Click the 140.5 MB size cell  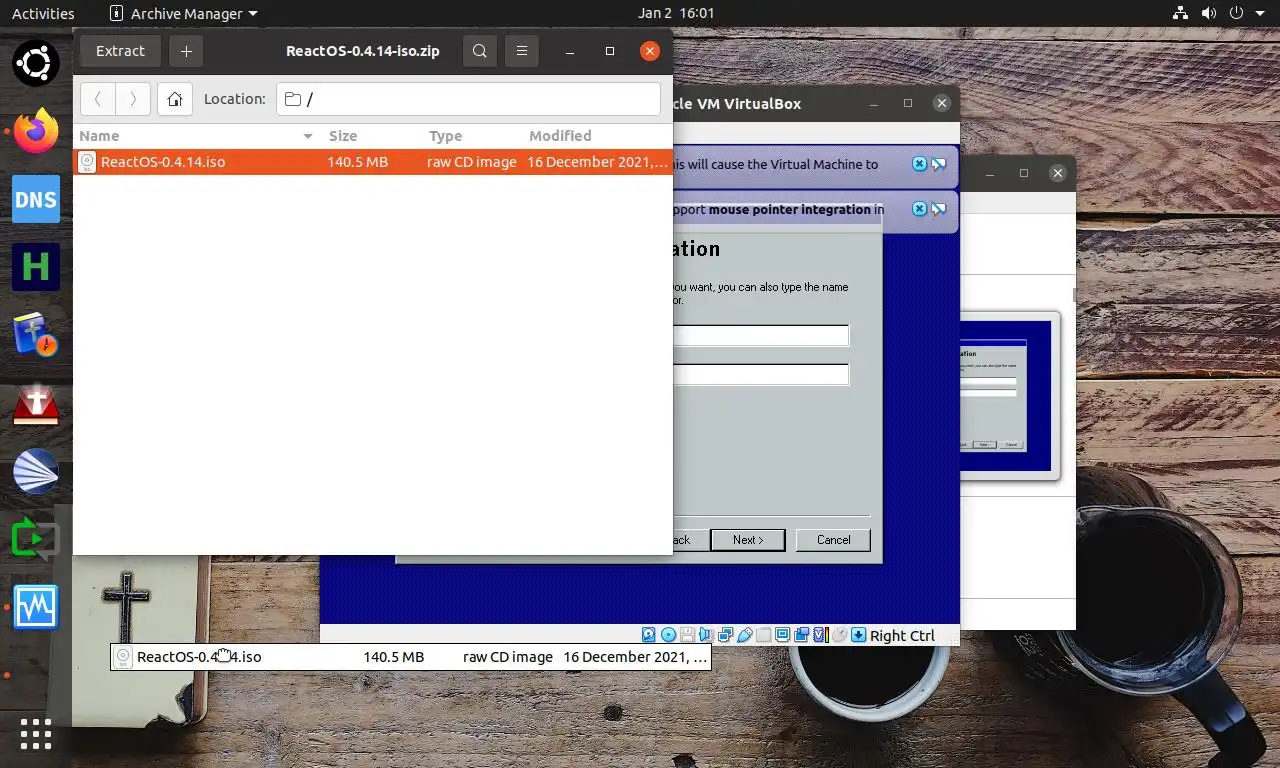358,162
